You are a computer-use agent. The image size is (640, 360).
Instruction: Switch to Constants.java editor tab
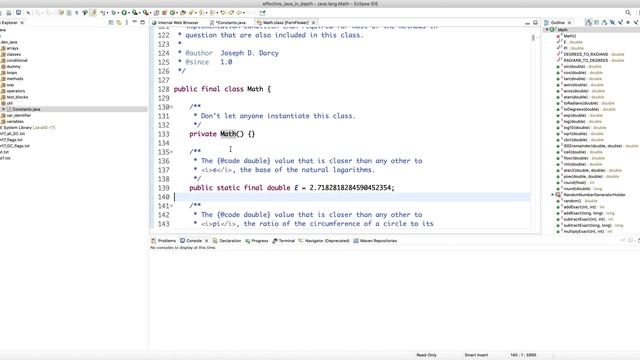click(x=228, y=23)
